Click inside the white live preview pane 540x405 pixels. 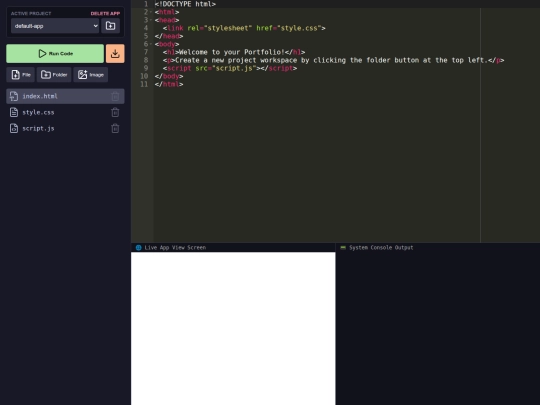coord(233,328)
